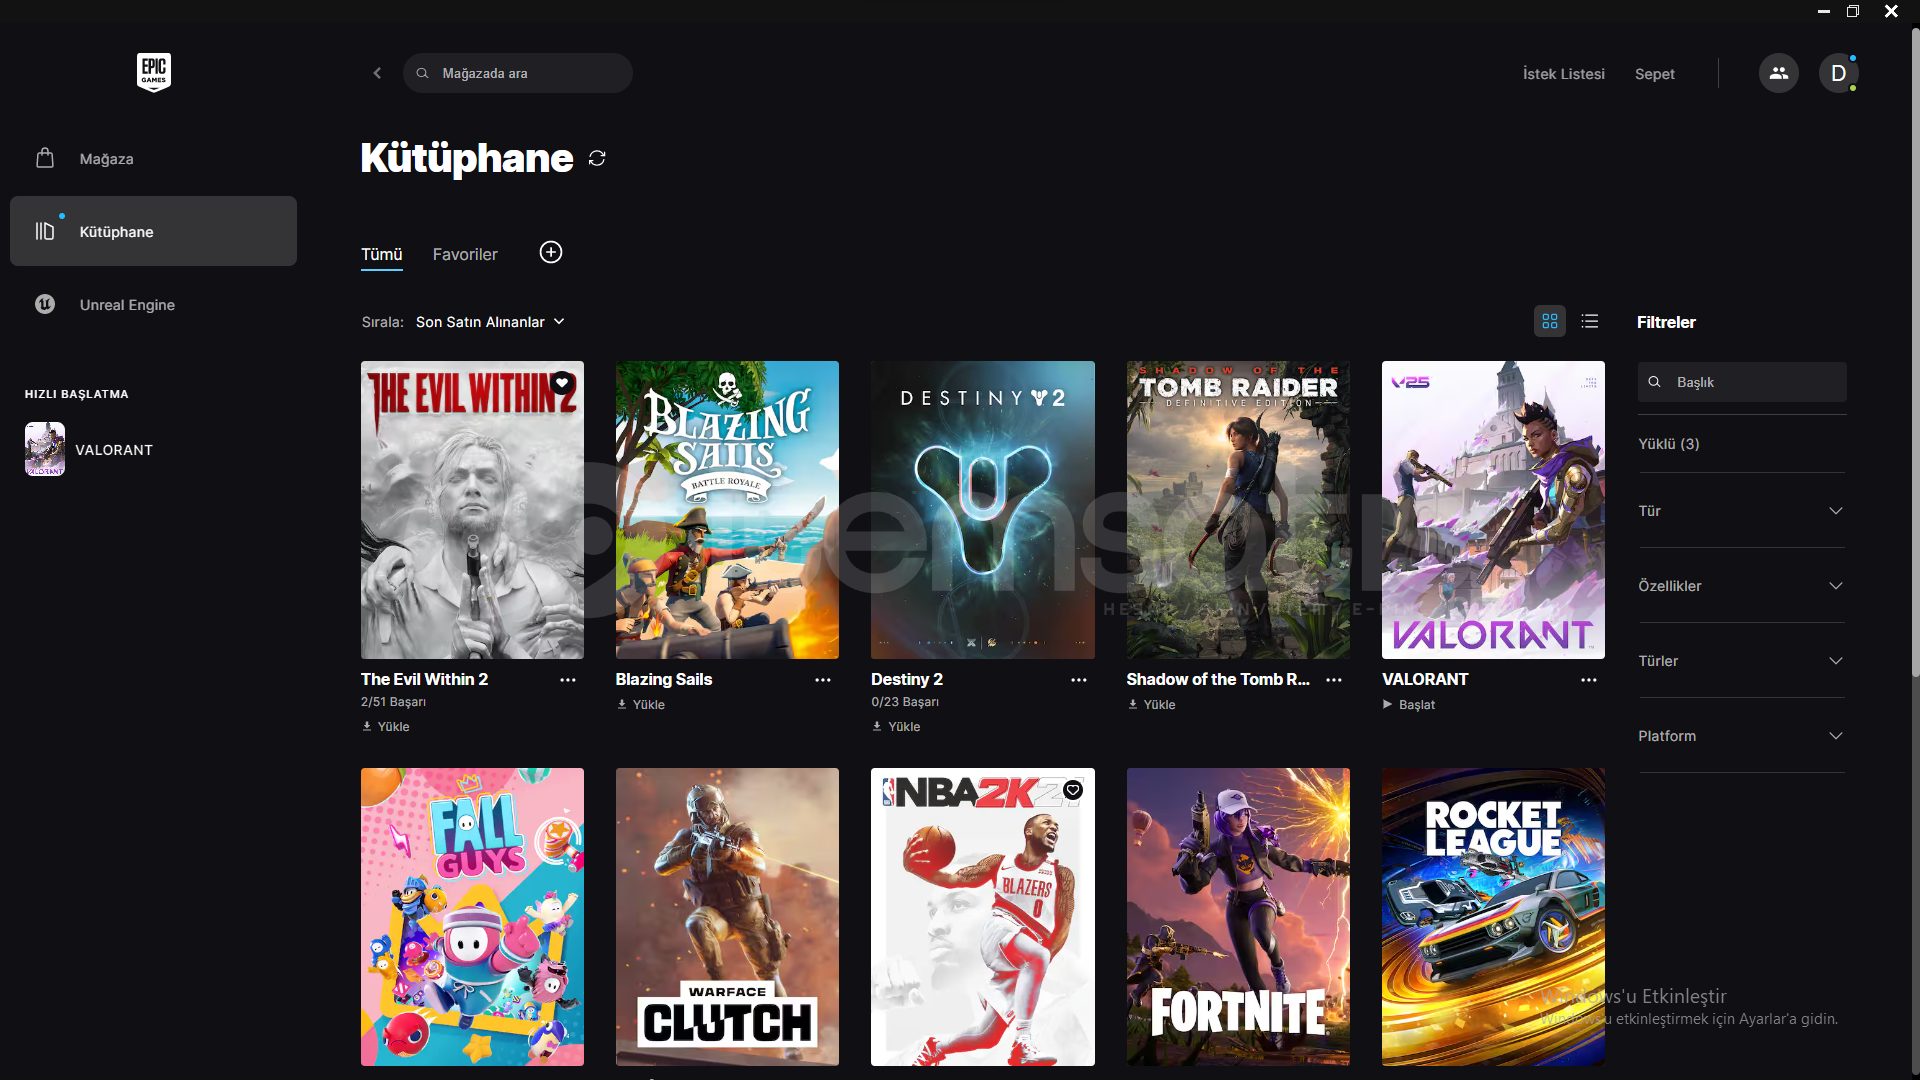Image resolution: width=1920 pixels, height=1080 pixels.
Task: Open VALORANT cover art
Action: point(1493,510)
